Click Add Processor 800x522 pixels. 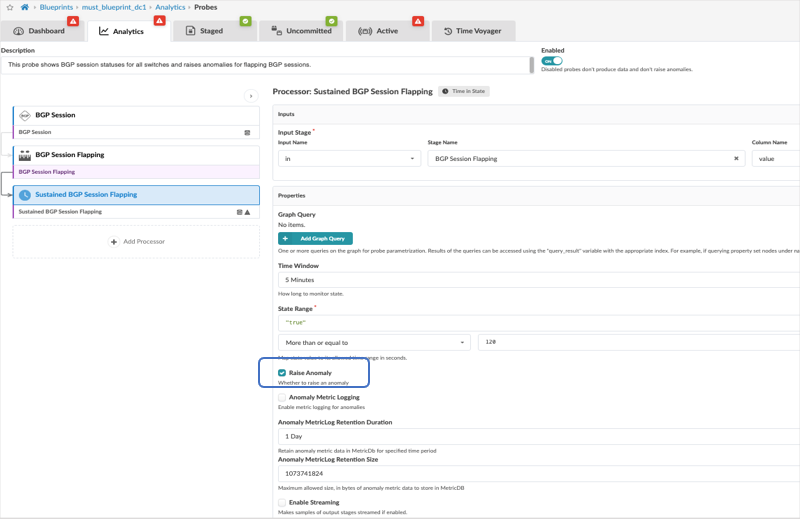click(x=137, y=242)
